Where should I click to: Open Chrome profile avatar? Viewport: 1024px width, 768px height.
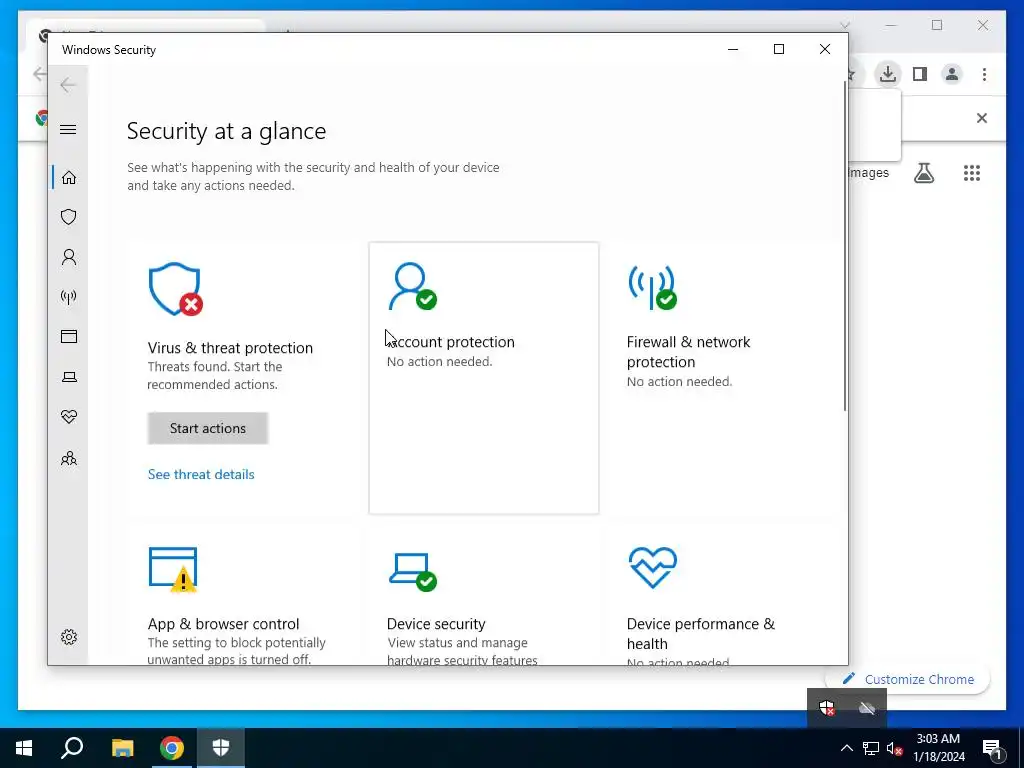[x=952, y=74]
